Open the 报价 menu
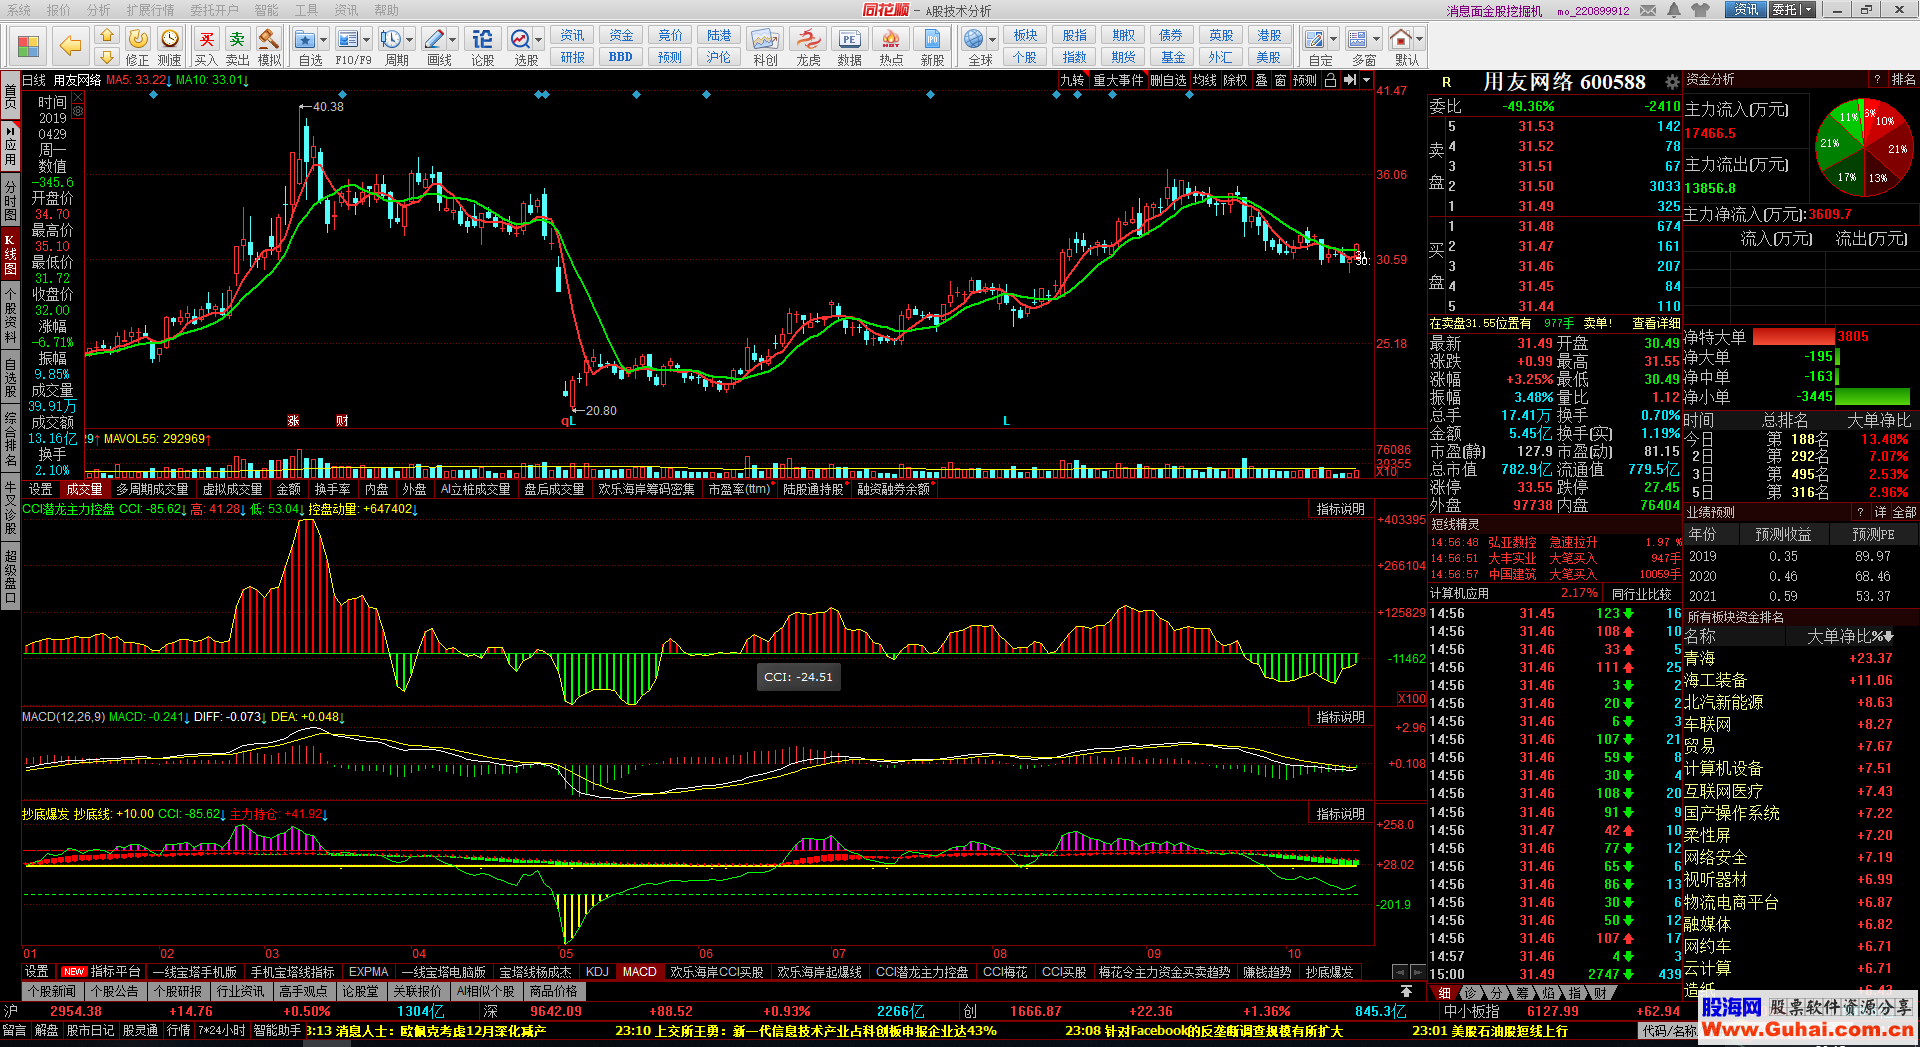 (x=59, y=10)
